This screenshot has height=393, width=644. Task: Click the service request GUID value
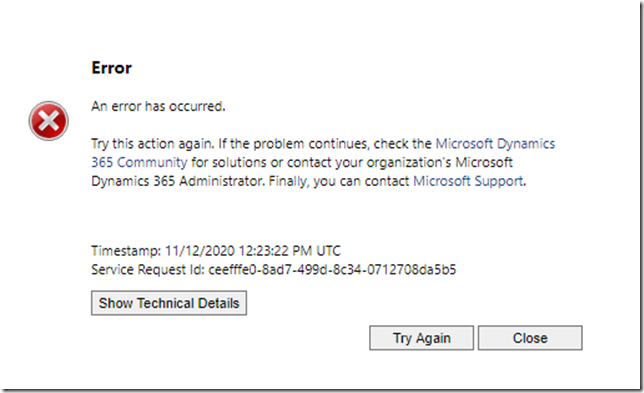tap(332, 269)
